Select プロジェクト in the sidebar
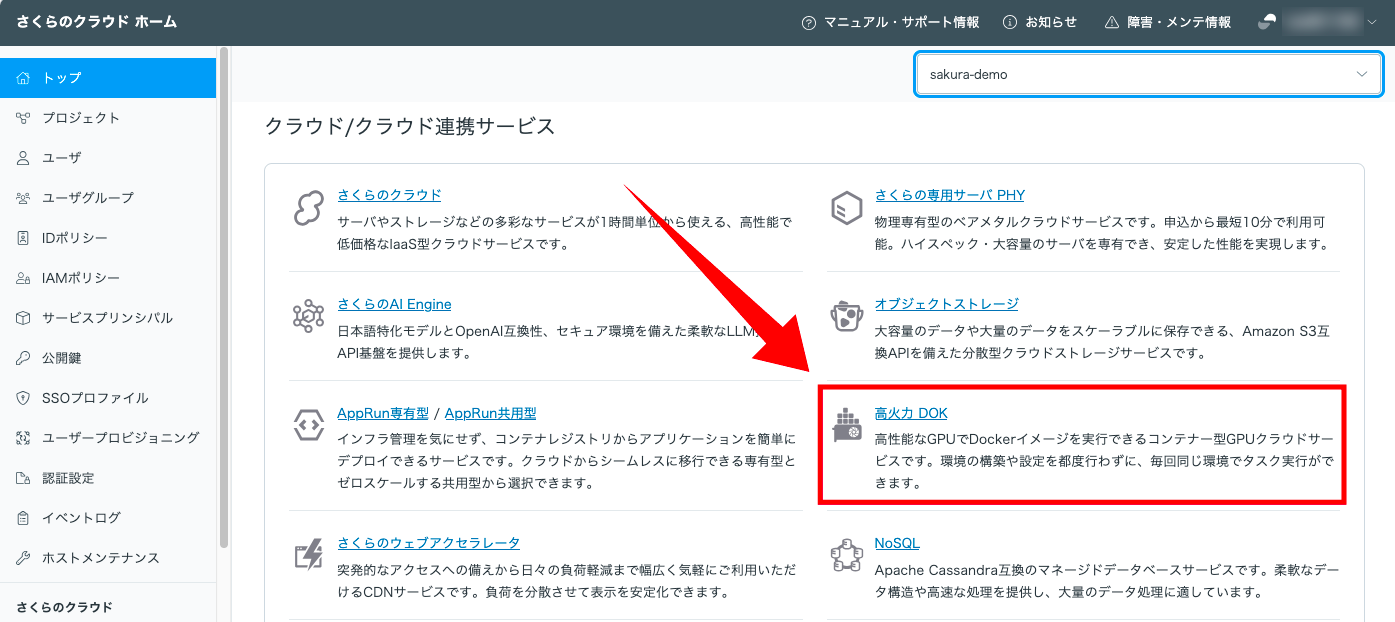The image size is (1395, 622). [x=80, y=118]
